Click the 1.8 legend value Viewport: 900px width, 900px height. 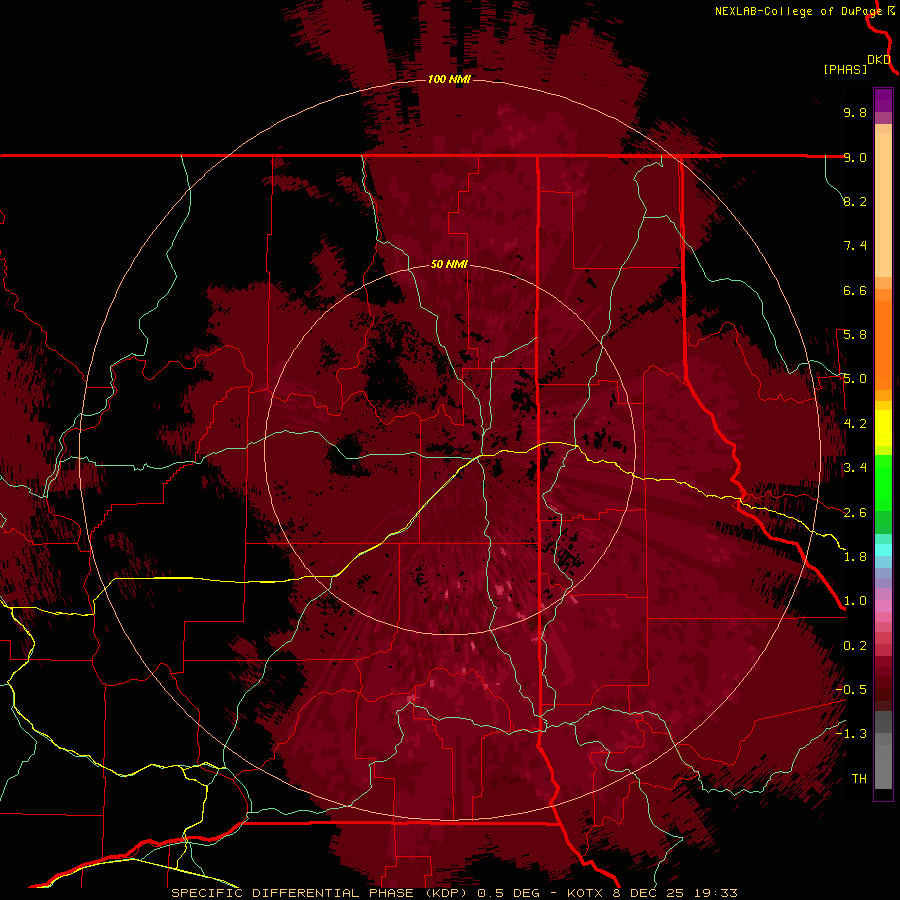(x=855, y=557)
